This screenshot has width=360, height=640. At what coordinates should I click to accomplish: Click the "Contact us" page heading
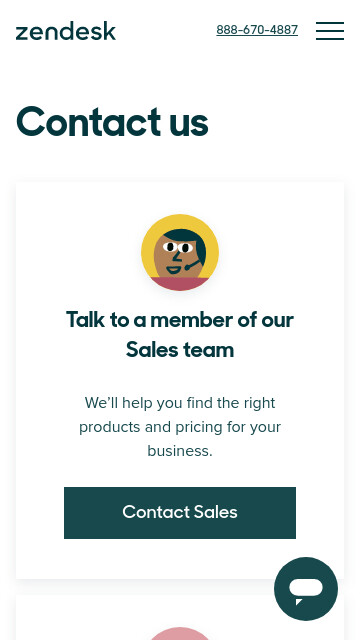click(112, 122)
